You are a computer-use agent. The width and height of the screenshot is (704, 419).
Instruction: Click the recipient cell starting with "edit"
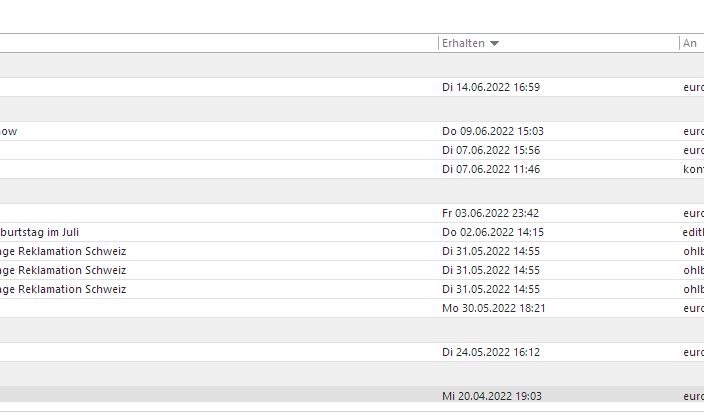click(x=693, y=232)
